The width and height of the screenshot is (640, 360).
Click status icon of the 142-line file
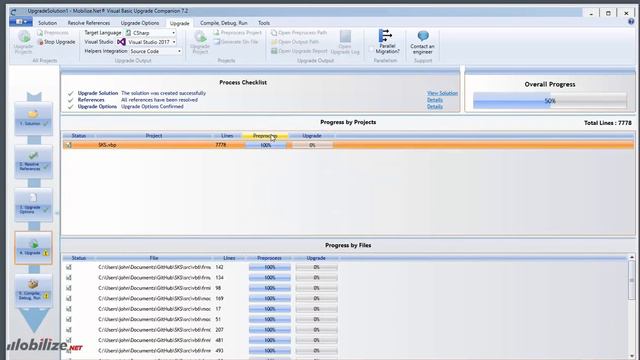point(69,267)
